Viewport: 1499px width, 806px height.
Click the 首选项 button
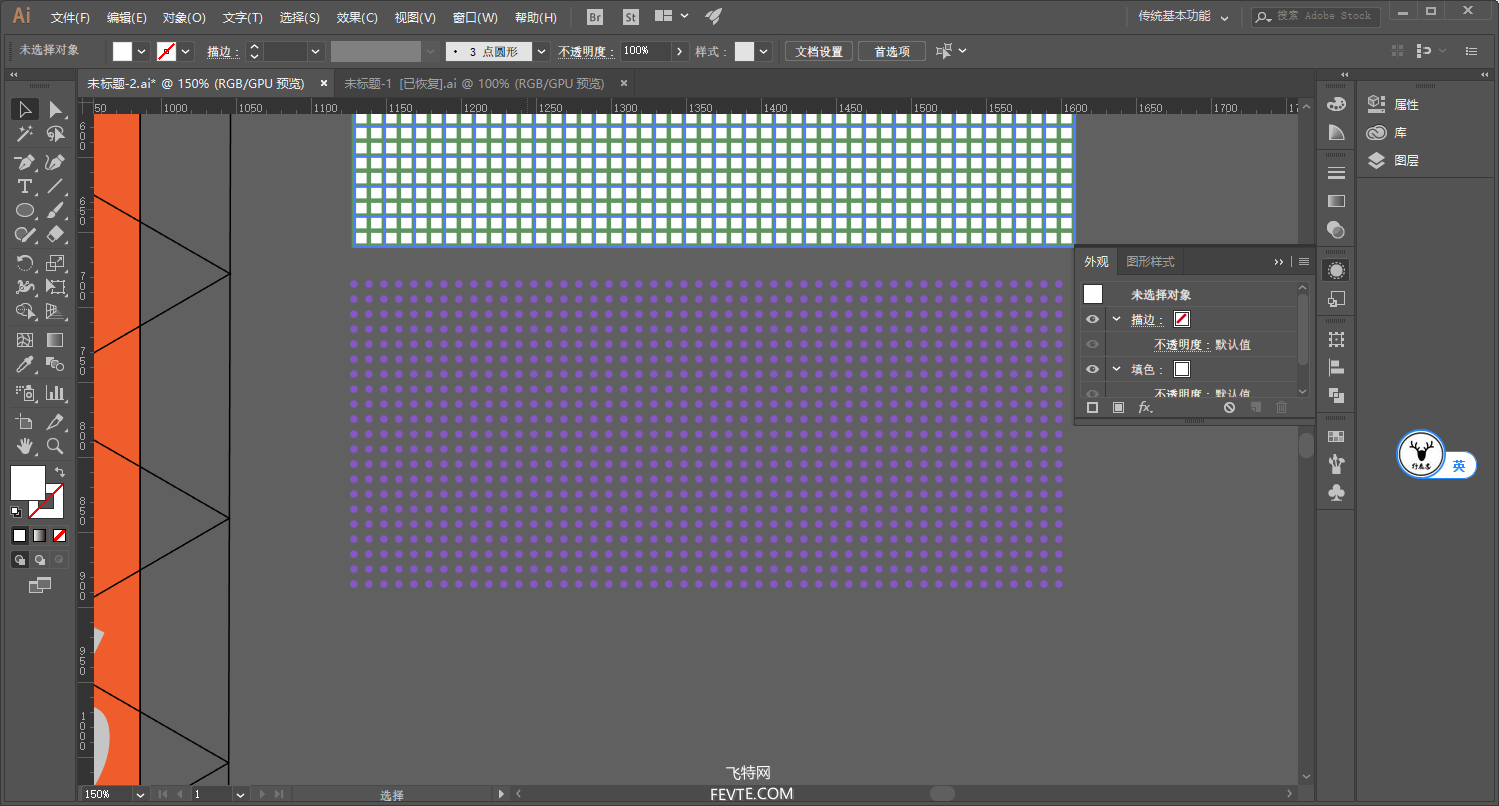point(891,52)
